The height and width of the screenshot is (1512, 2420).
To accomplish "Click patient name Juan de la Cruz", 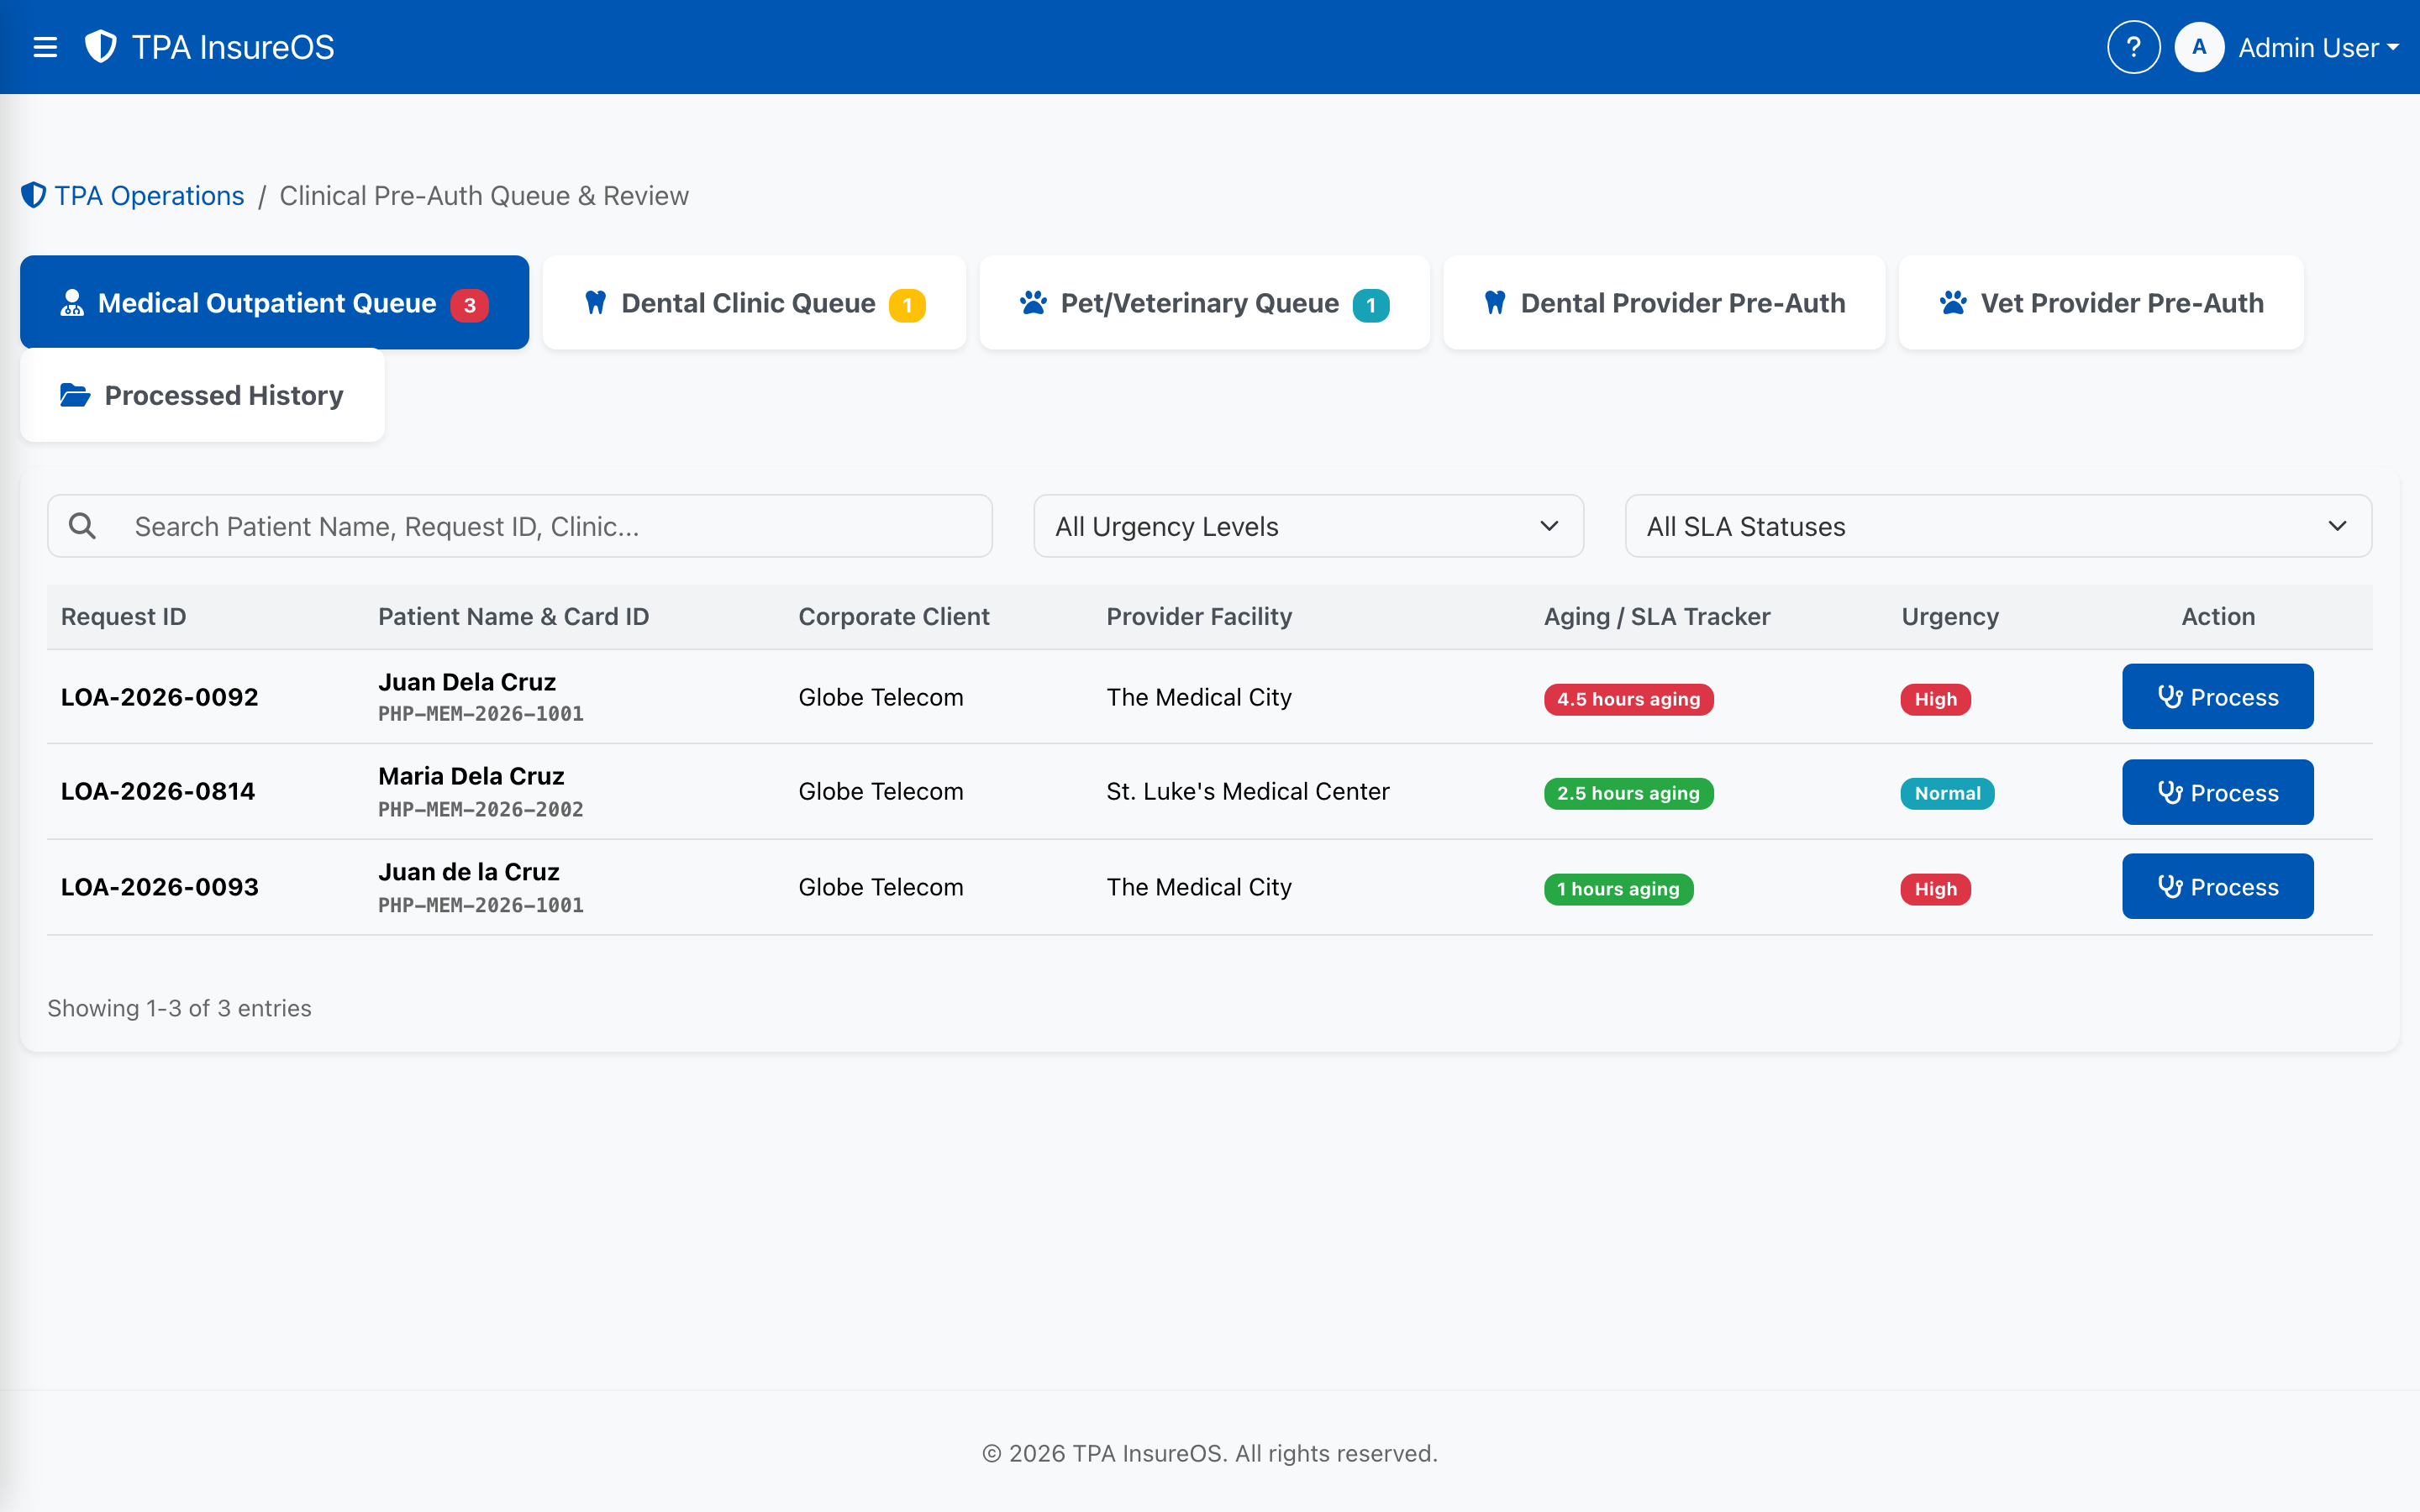I will point(468,872).
